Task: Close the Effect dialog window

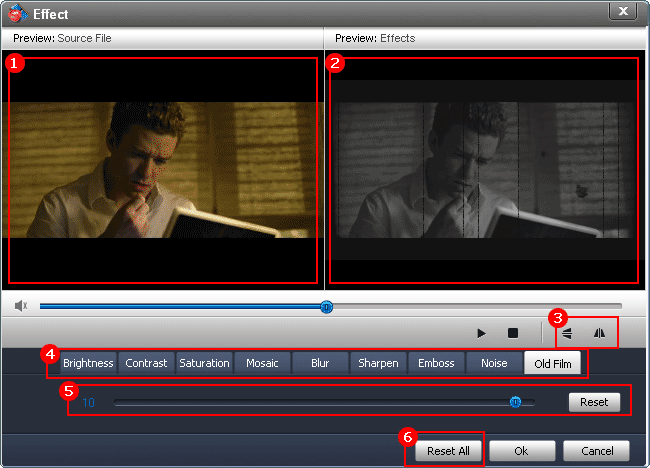Action: tap(623, 11)
